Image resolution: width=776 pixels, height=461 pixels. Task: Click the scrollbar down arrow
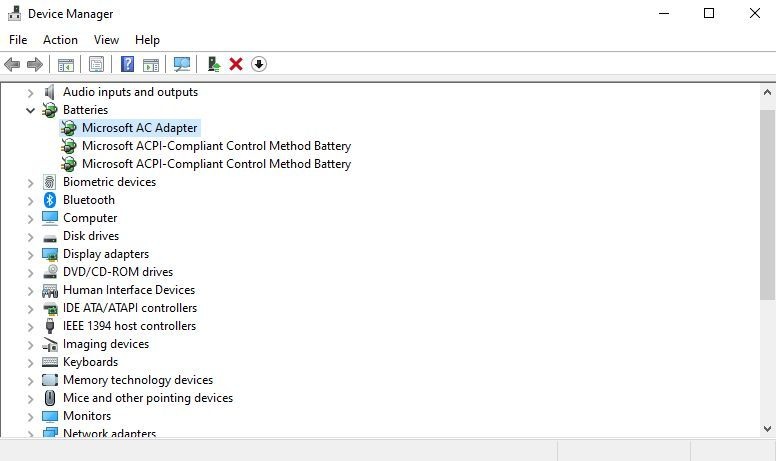point(768,429)
